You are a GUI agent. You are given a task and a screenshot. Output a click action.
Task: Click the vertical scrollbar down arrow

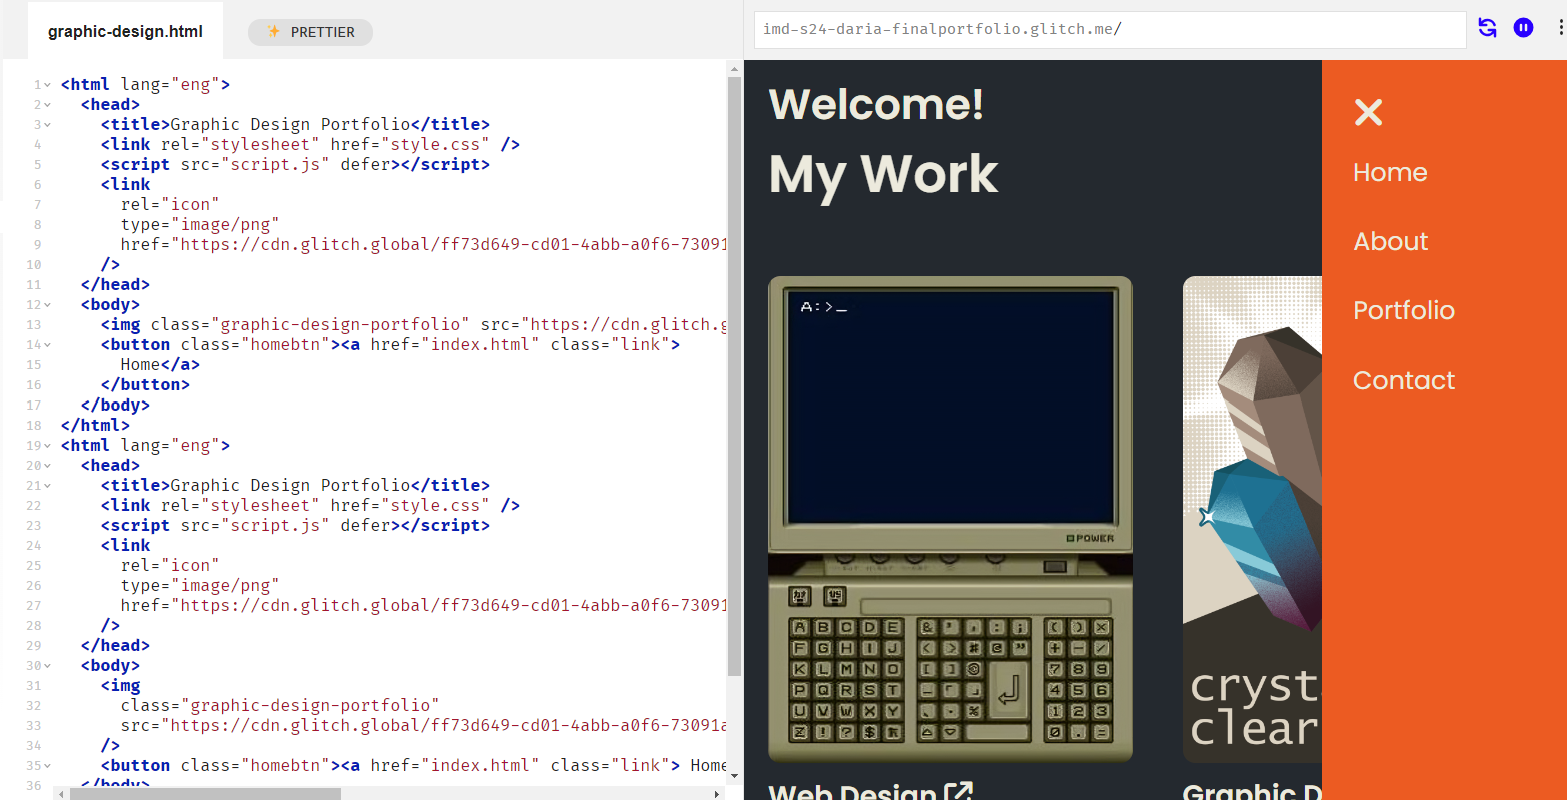734,776
